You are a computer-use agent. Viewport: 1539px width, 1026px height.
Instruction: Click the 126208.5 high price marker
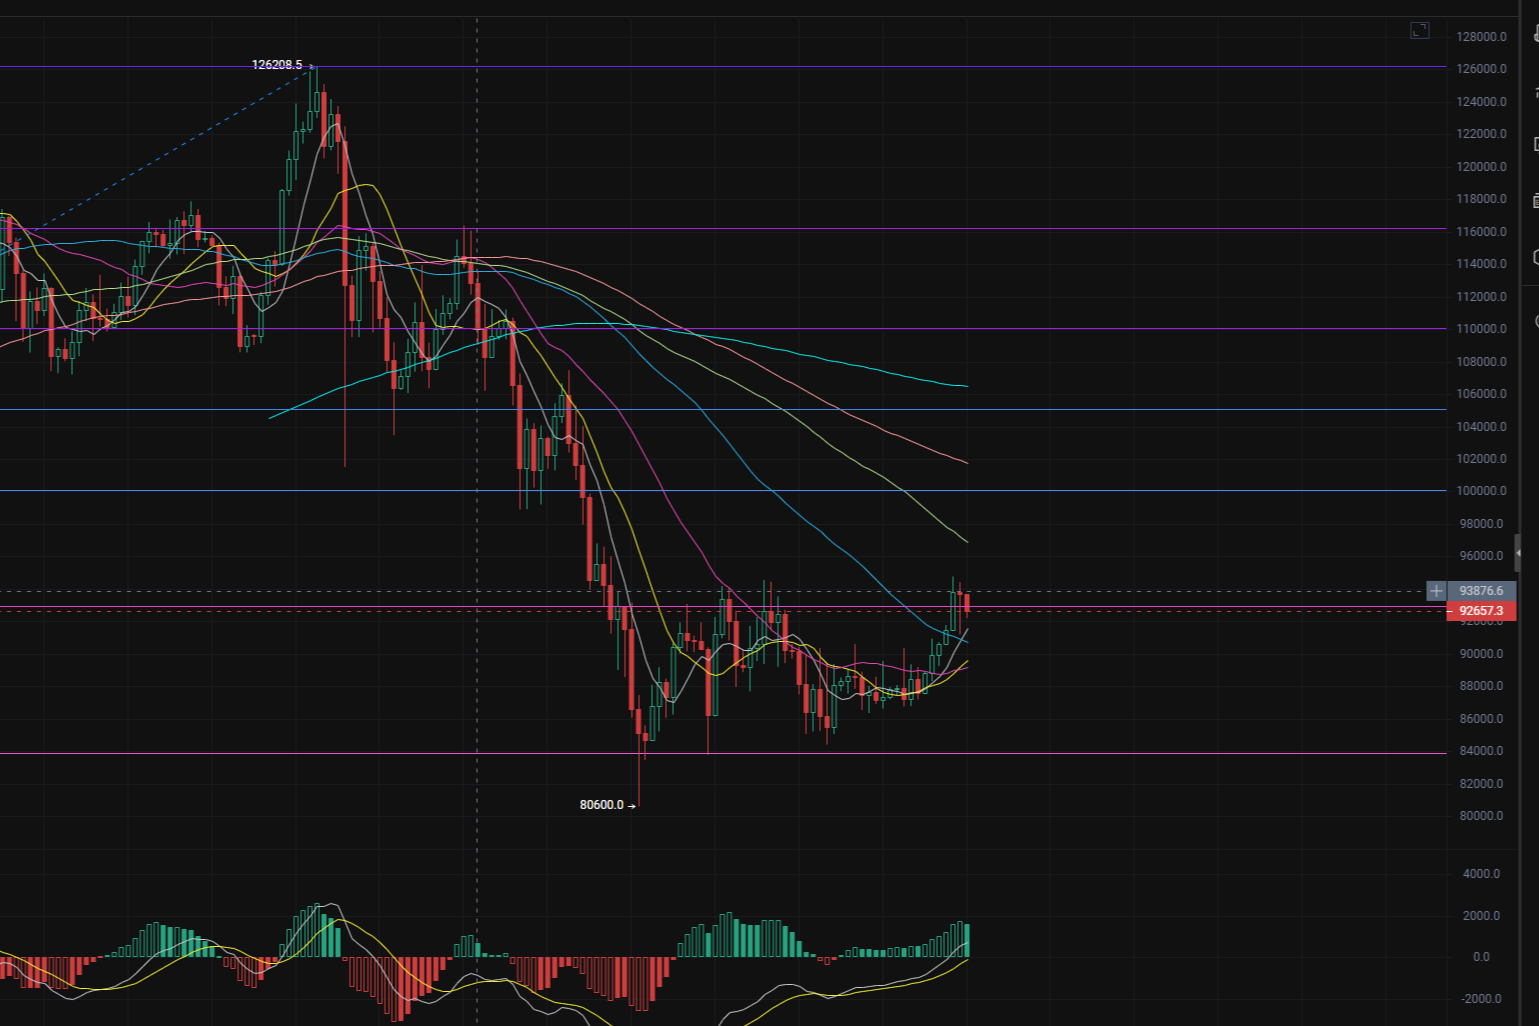[277, 65]
